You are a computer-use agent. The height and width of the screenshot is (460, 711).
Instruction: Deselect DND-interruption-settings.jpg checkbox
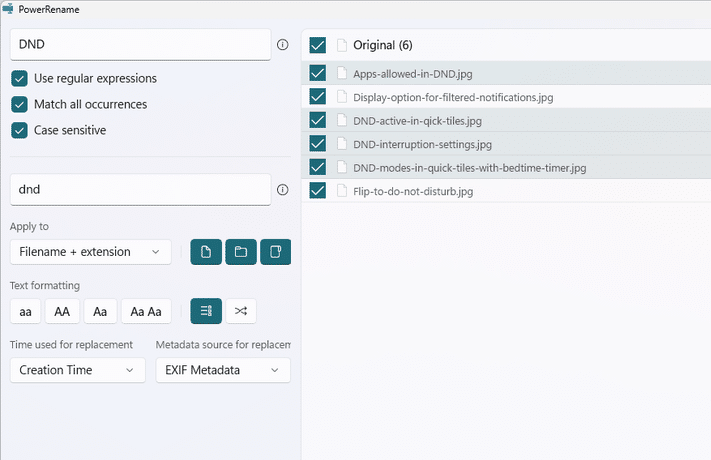pyautogui.click(x=317, y=144)
